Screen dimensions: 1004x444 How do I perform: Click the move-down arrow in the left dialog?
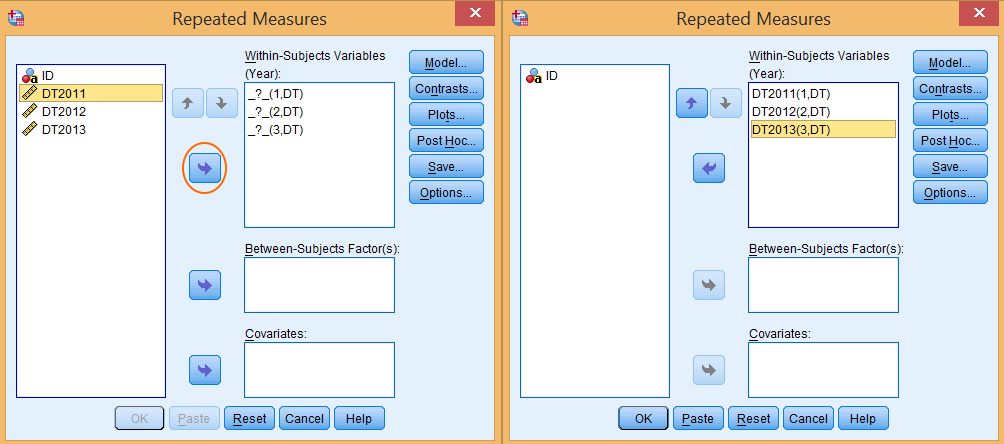[221, 101]
